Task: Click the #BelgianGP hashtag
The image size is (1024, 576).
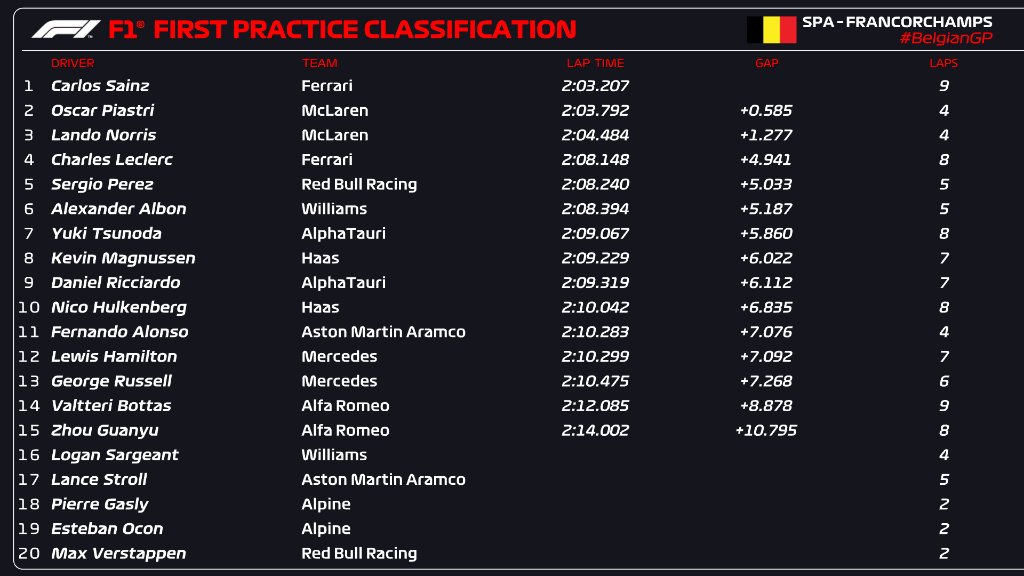Action: (945, 38)
